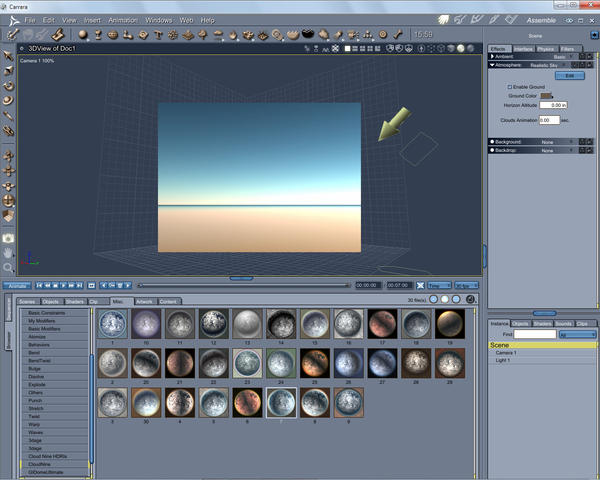Open the Animation menu

click(x=123, y=20)
